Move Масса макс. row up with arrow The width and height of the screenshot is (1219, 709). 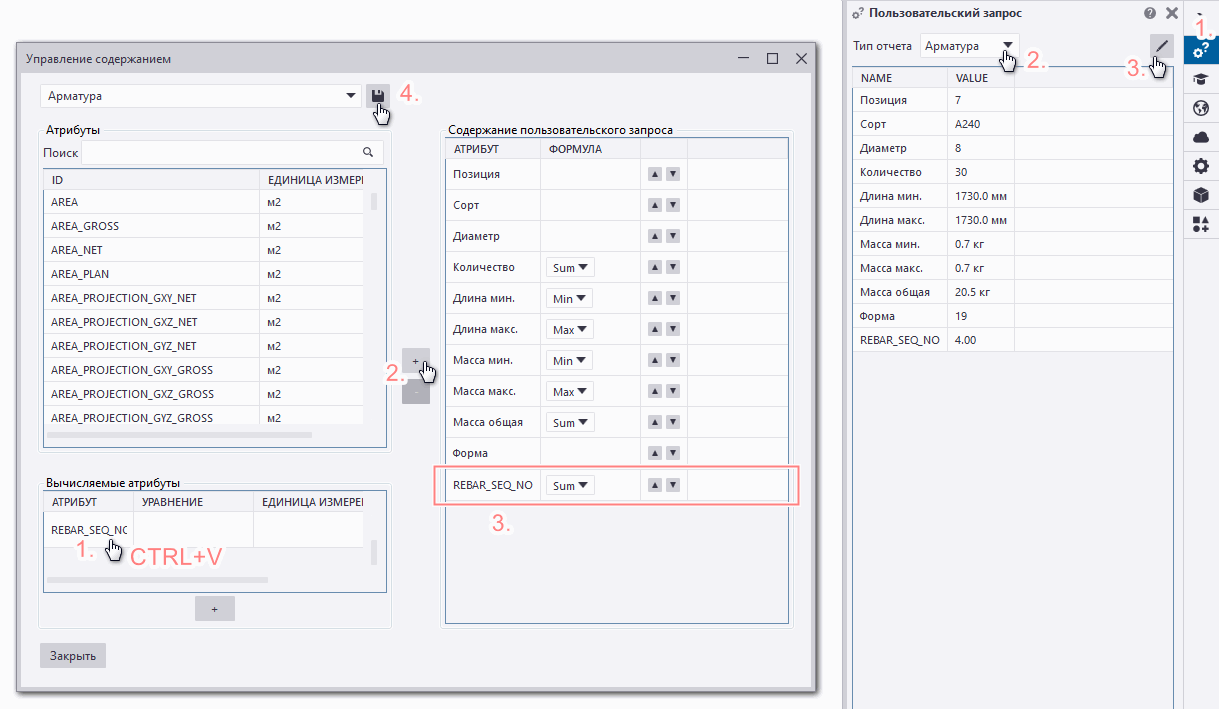654,391
